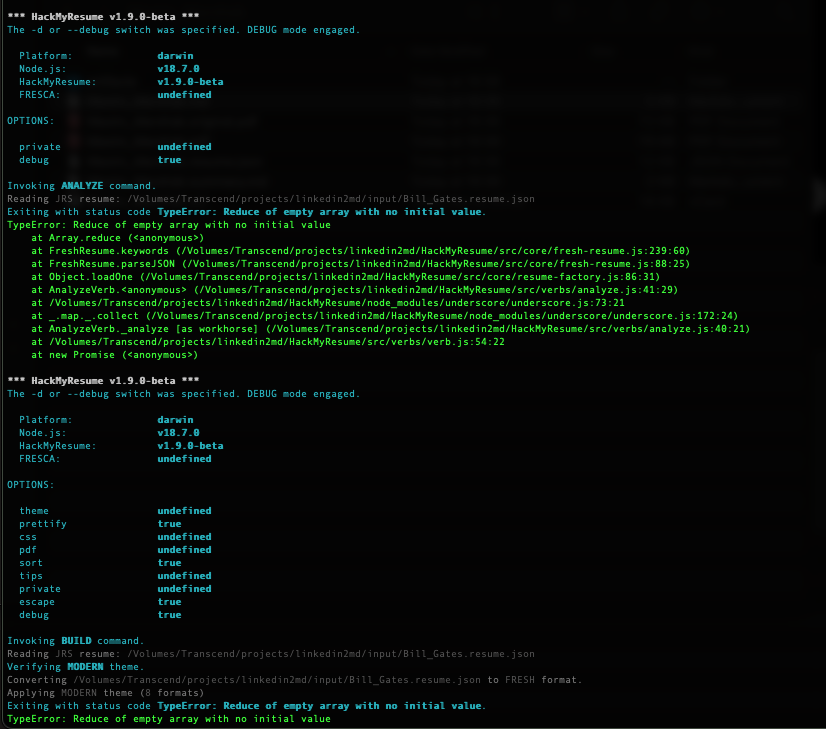Click the 'undefined' value beside tips
This screenshot has height=729, width=826.
point(184,576)
